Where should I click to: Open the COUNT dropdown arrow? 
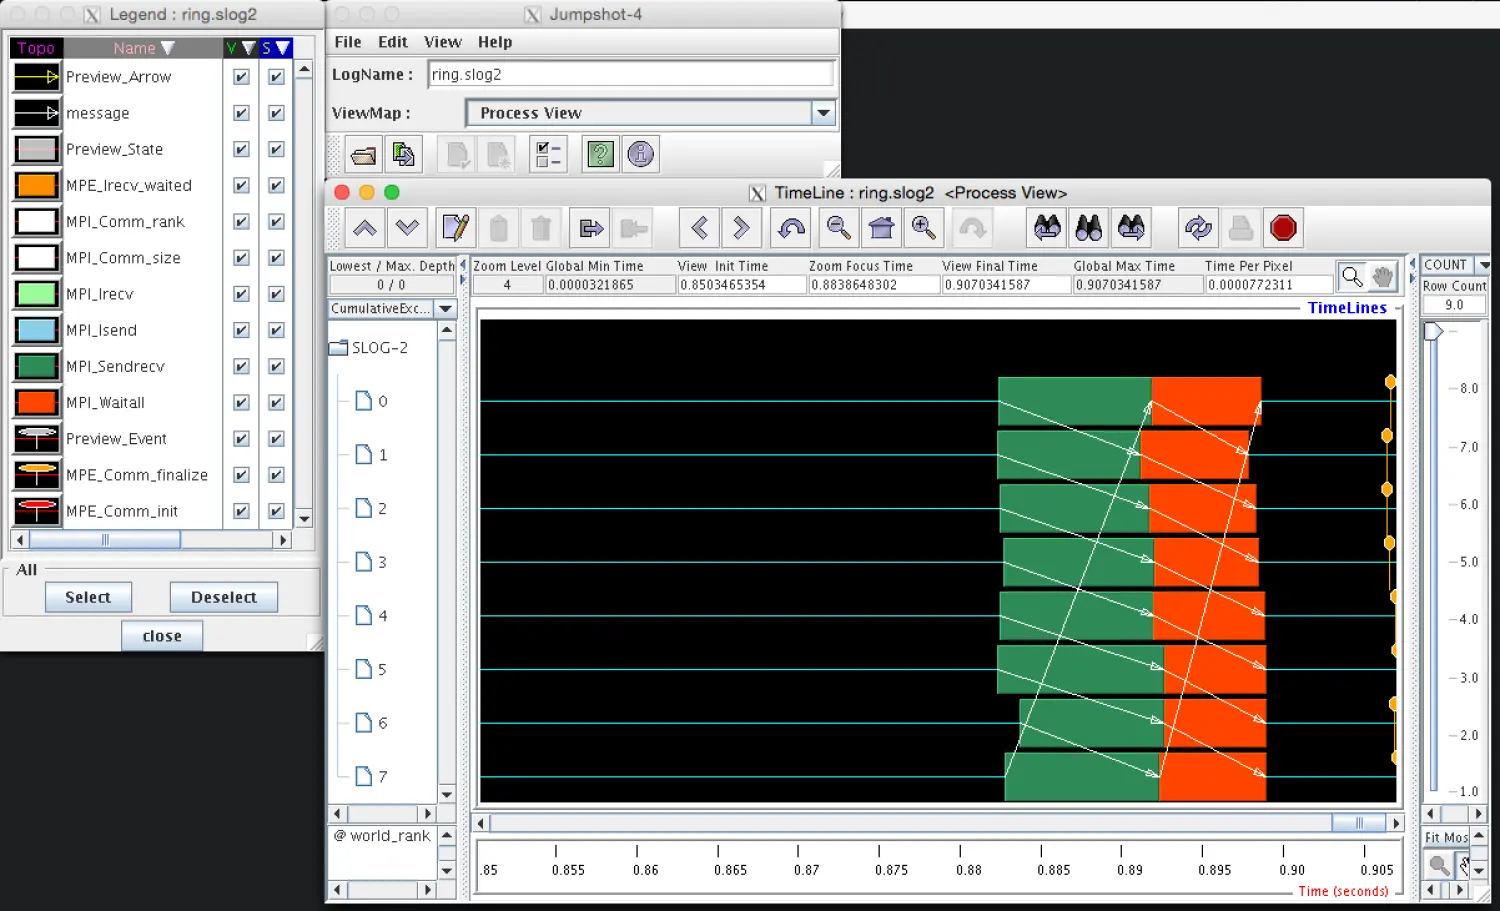(1484, 265)
